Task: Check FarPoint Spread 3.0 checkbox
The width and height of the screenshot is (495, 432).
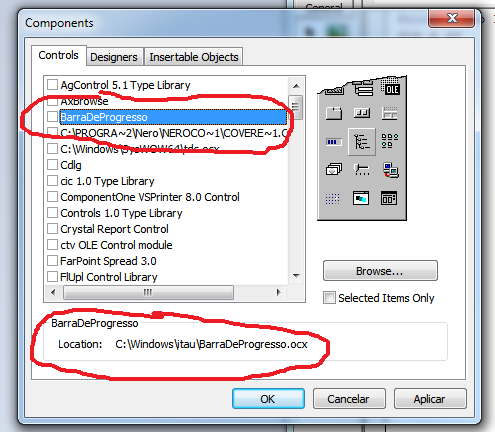Action: [52, 261]
